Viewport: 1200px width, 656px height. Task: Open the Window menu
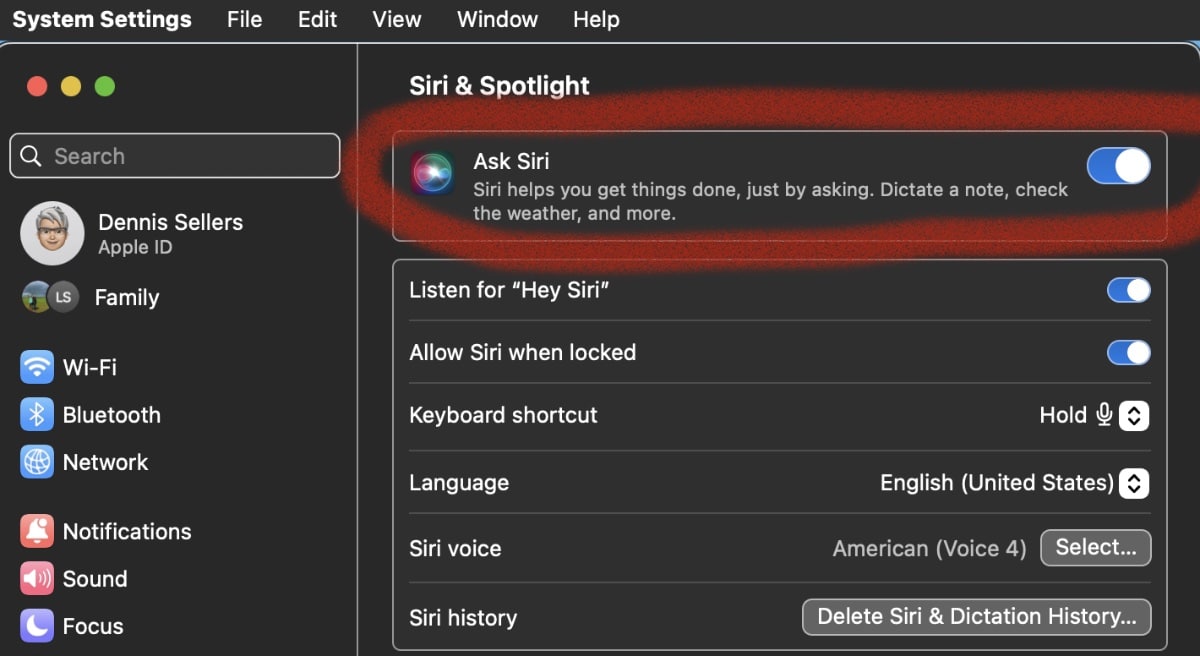tap(497, 19)
